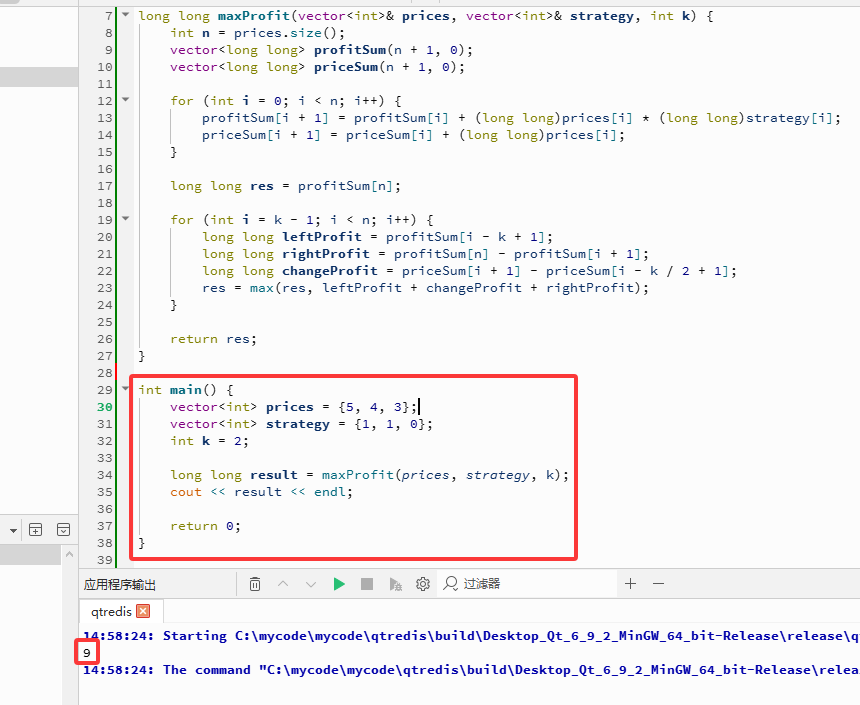Click the side panel scroll-up arrow
Screen dimensions: 860x705
coord(69,555)
